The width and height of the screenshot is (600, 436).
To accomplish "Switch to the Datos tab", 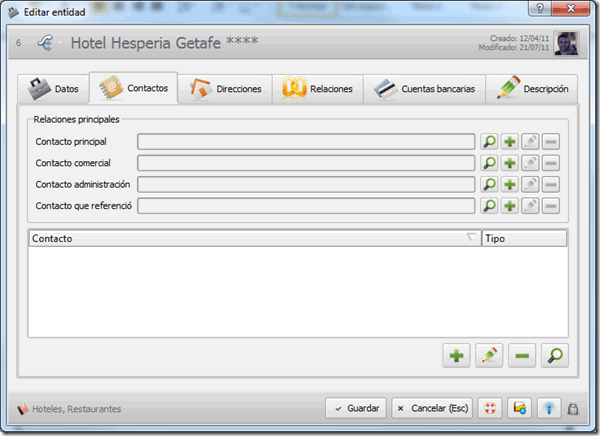I will pos(54,89).
